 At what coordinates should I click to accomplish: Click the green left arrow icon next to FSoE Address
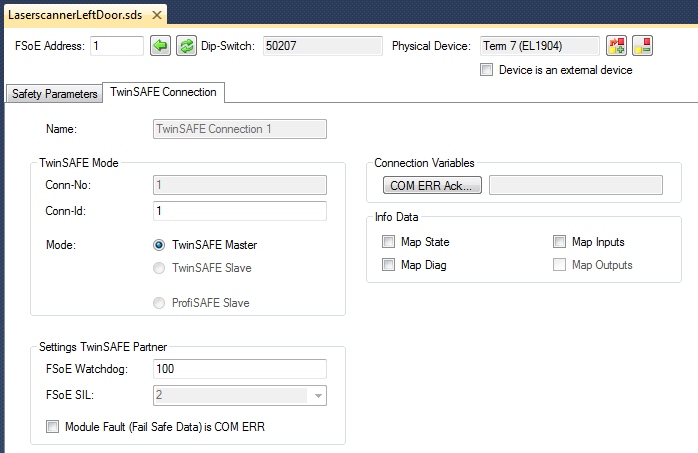160,46
